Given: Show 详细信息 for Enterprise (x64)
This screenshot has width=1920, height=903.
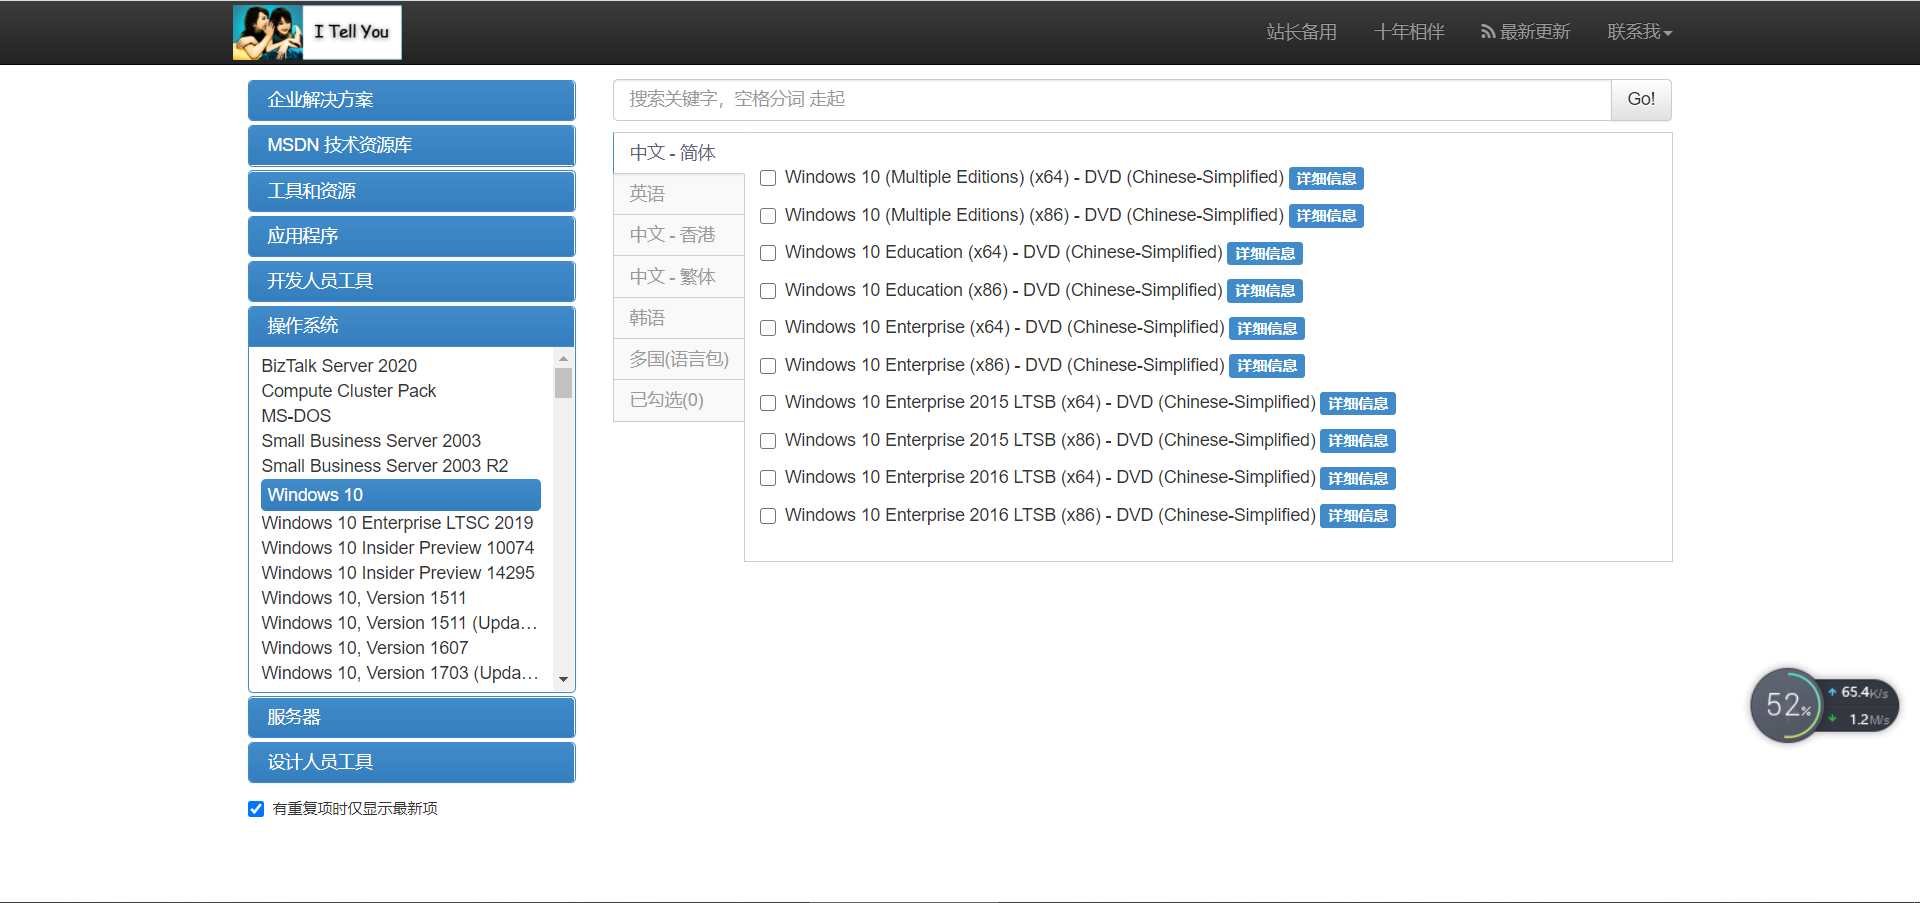Looking at the screenshot, I should point(1267,329).
